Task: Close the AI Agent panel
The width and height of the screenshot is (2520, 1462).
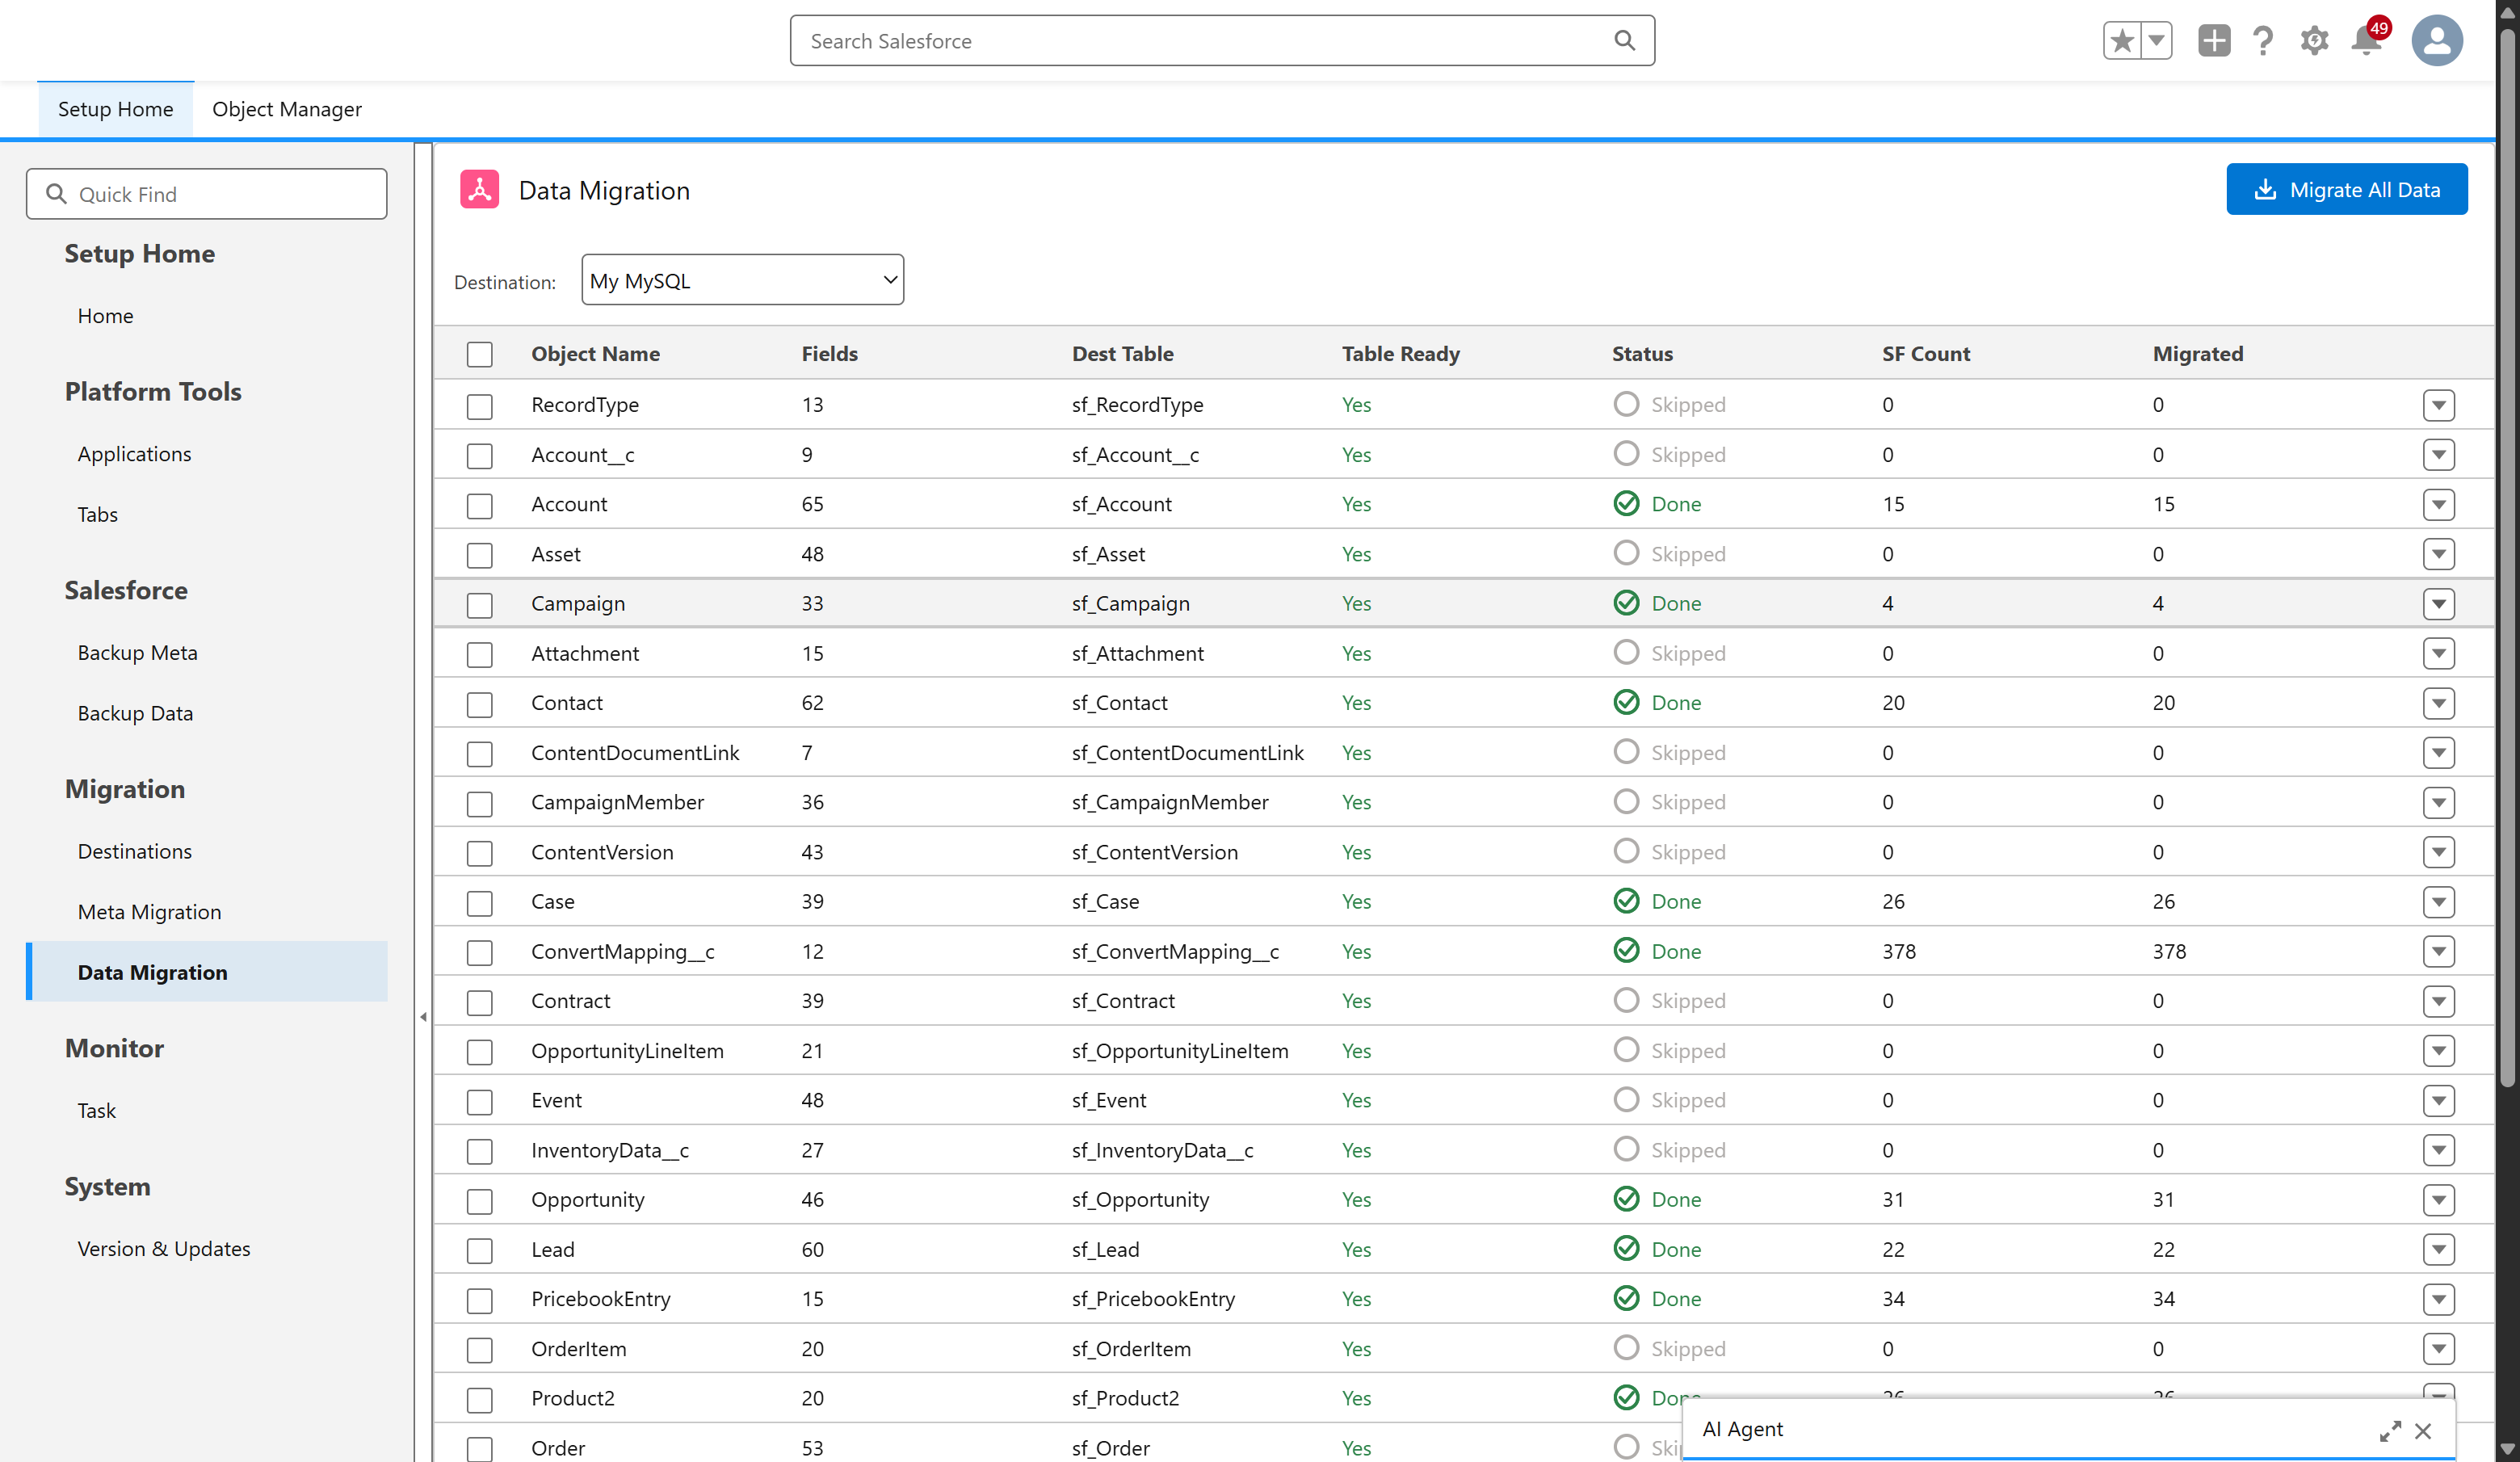Action: (2423, 1431)
